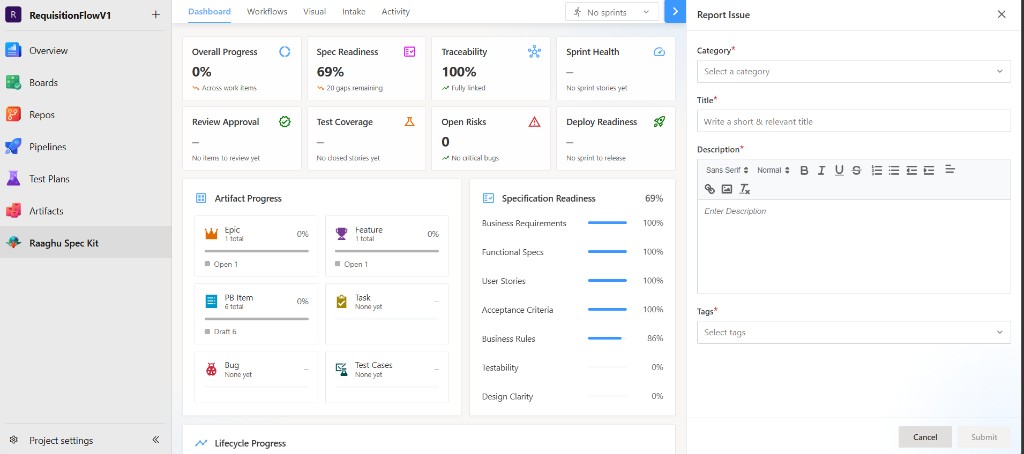
Task: Click the Title input field
Action: pyautogui.click(x=854, y=122)
